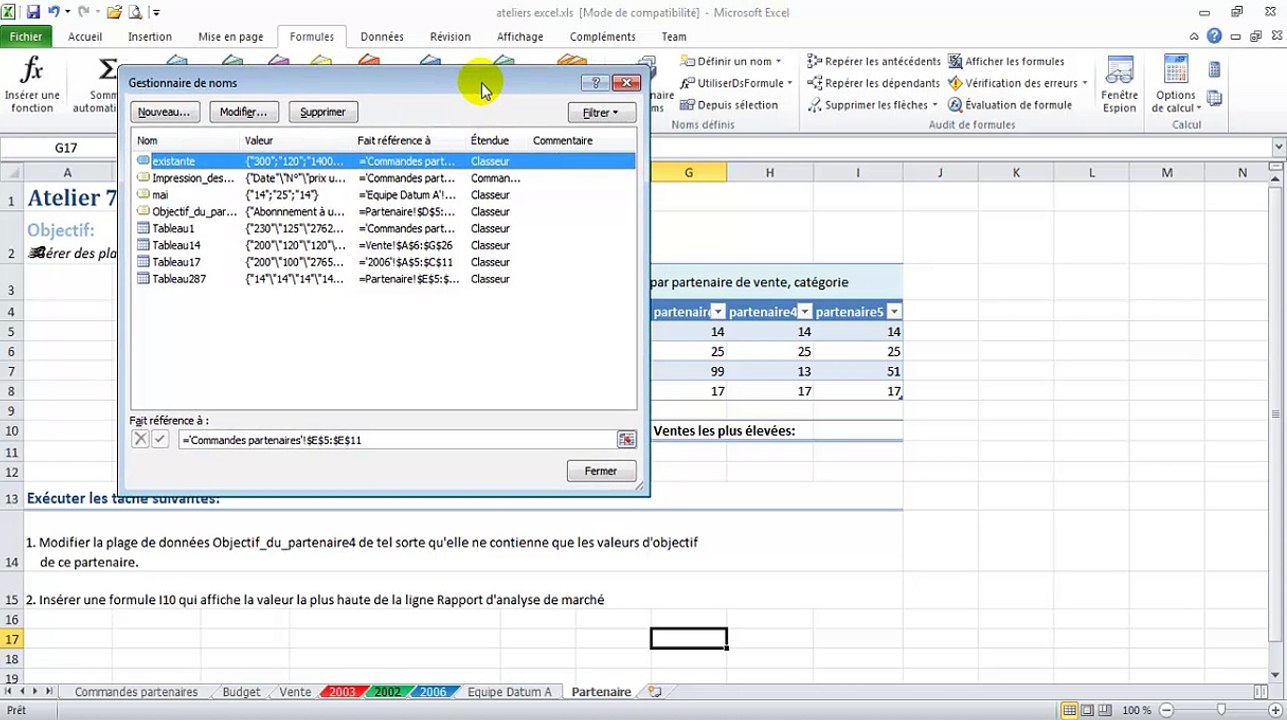
Task: Expand the UtiliserDsFormule dropdown arrow
Action: coord(790,83)
